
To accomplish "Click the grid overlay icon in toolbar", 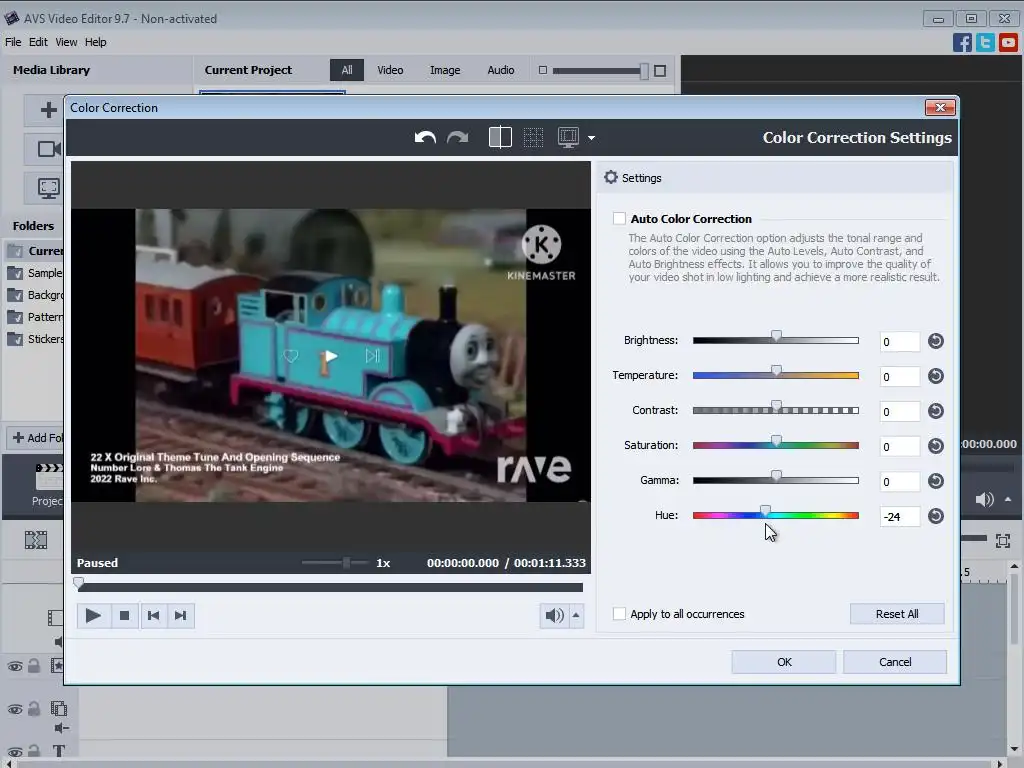I will (x=534, y=137).
